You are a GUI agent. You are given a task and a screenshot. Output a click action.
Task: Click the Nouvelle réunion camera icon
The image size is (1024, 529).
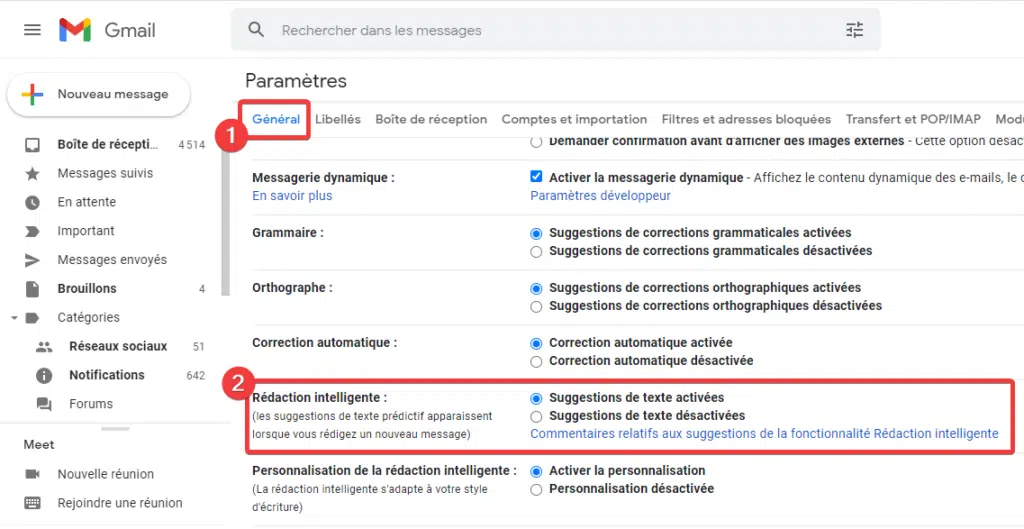(32, 474)
